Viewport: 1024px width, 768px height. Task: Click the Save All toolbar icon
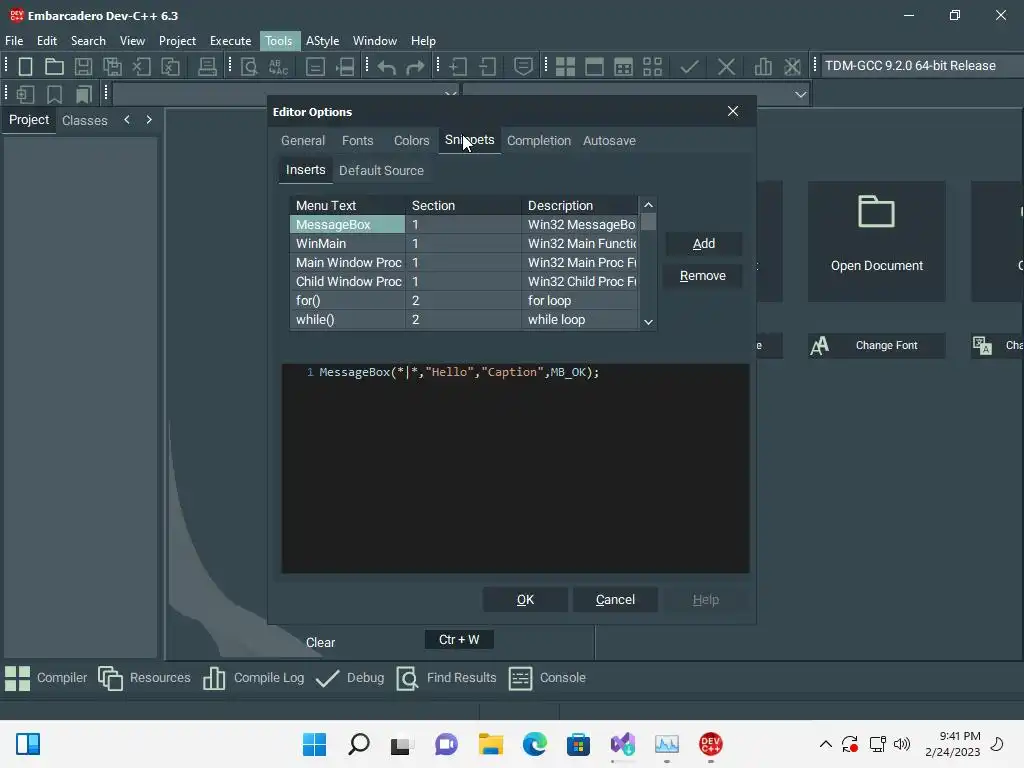[112, 66]
